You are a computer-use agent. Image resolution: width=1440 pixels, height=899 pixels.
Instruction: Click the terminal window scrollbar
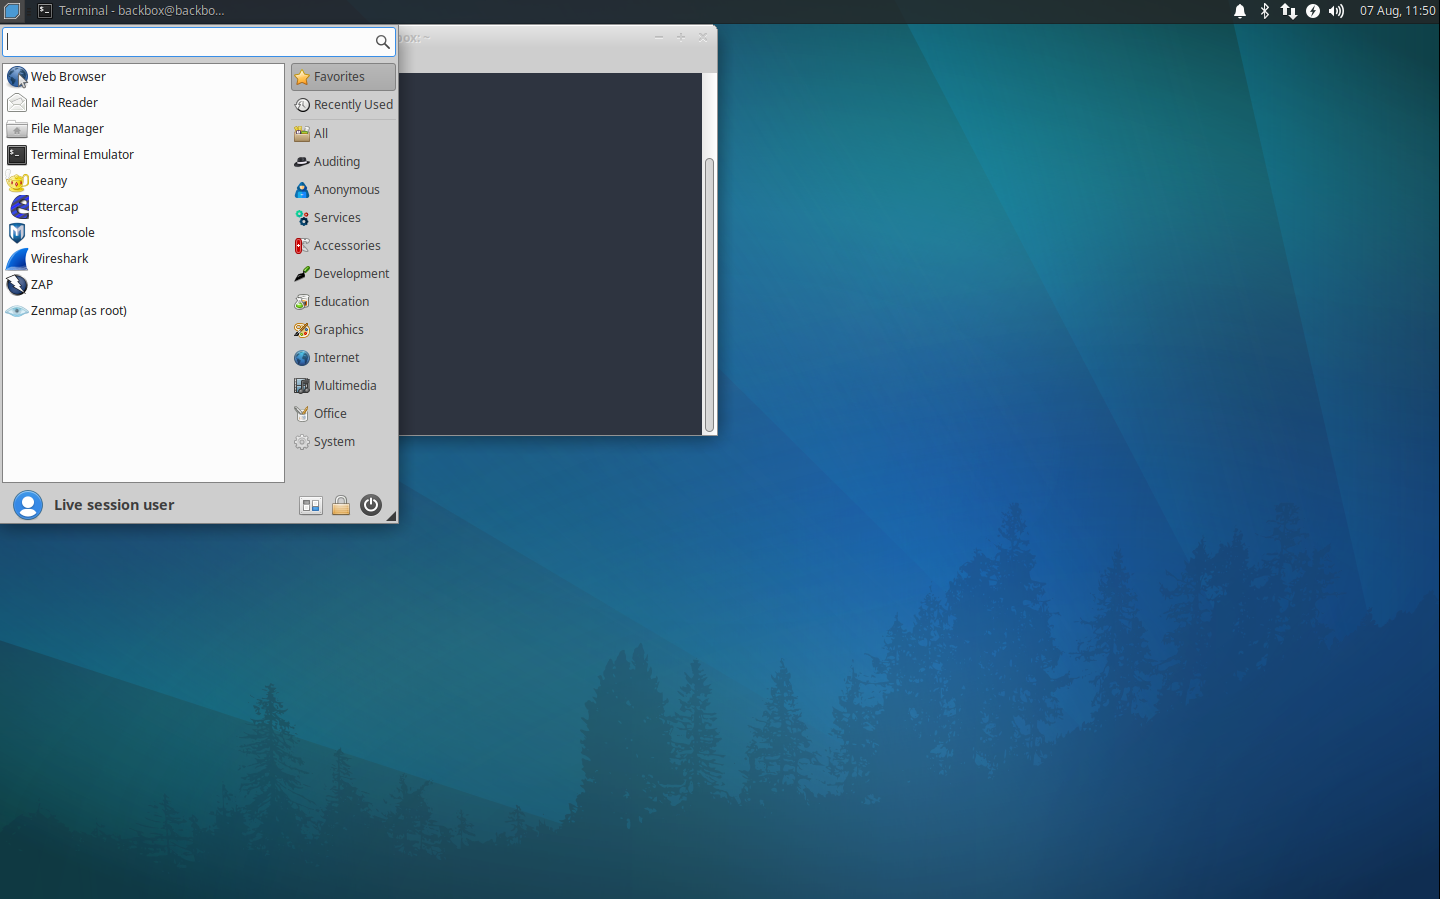(x=709, y=294)
